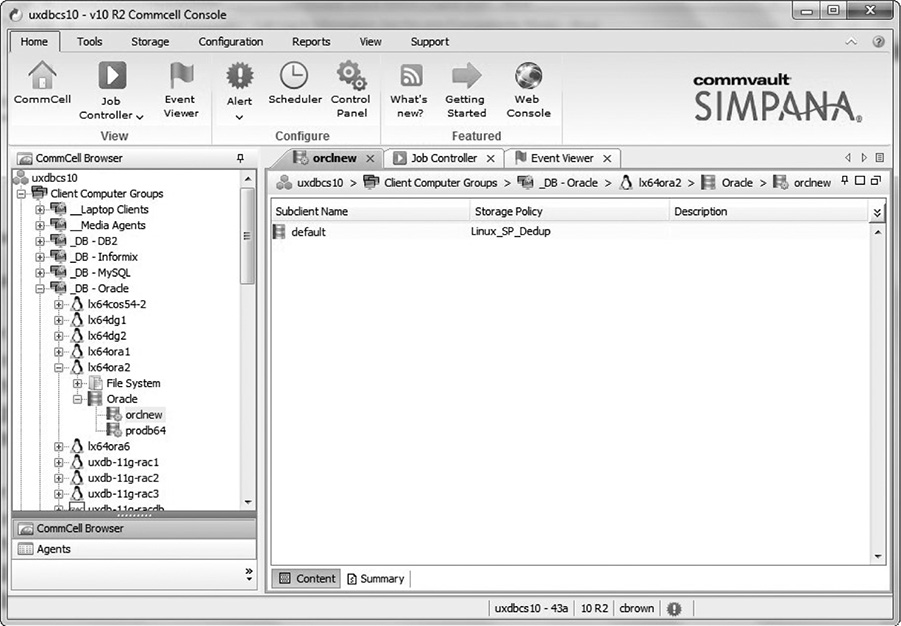
Task: Switch to the Job Controller tab
Action: click(x=444, y=158)
